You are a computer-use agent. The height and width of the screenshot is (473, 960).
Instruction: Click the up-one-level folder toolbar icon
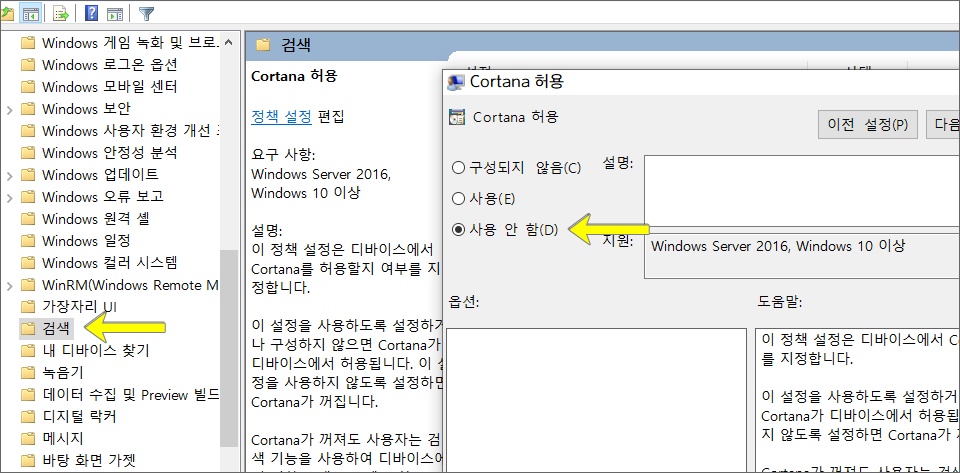pos(6,13)
